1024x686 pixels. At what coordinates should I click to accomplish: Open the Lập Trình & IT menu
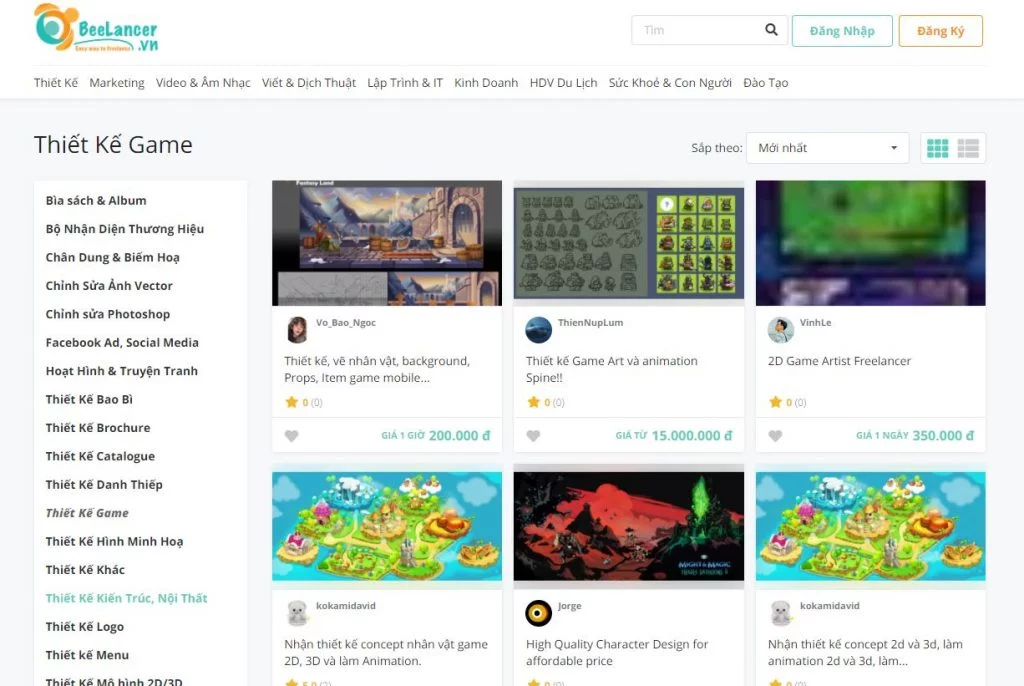[405, 83]
